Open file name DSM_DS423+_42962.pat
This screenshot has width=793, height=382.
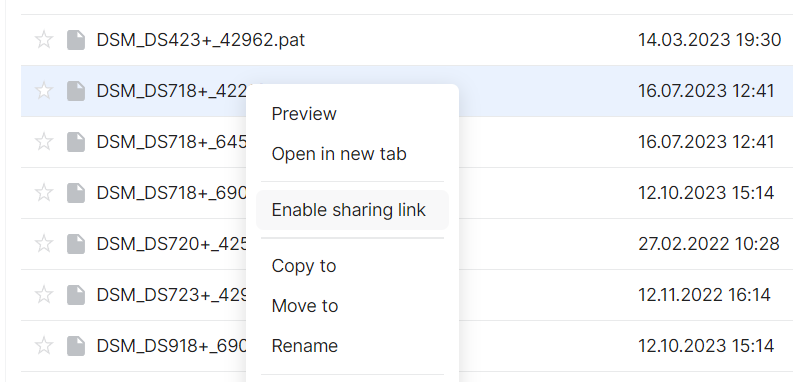pyautogui.click(x=201, y=40)
